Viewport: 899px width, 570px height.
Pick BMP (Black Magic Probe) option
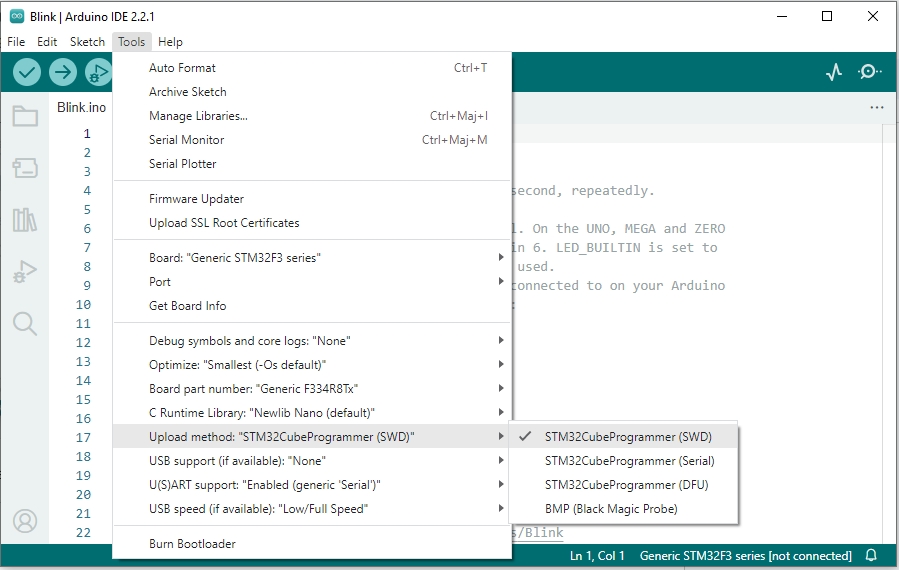pyautogui.click(x=611, y=509)
